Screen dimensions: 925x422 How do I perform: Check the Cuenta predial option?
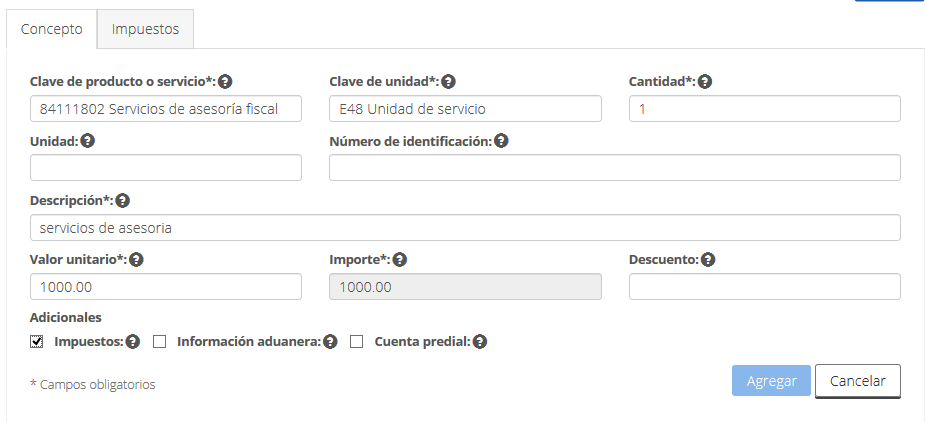point(356,342)
